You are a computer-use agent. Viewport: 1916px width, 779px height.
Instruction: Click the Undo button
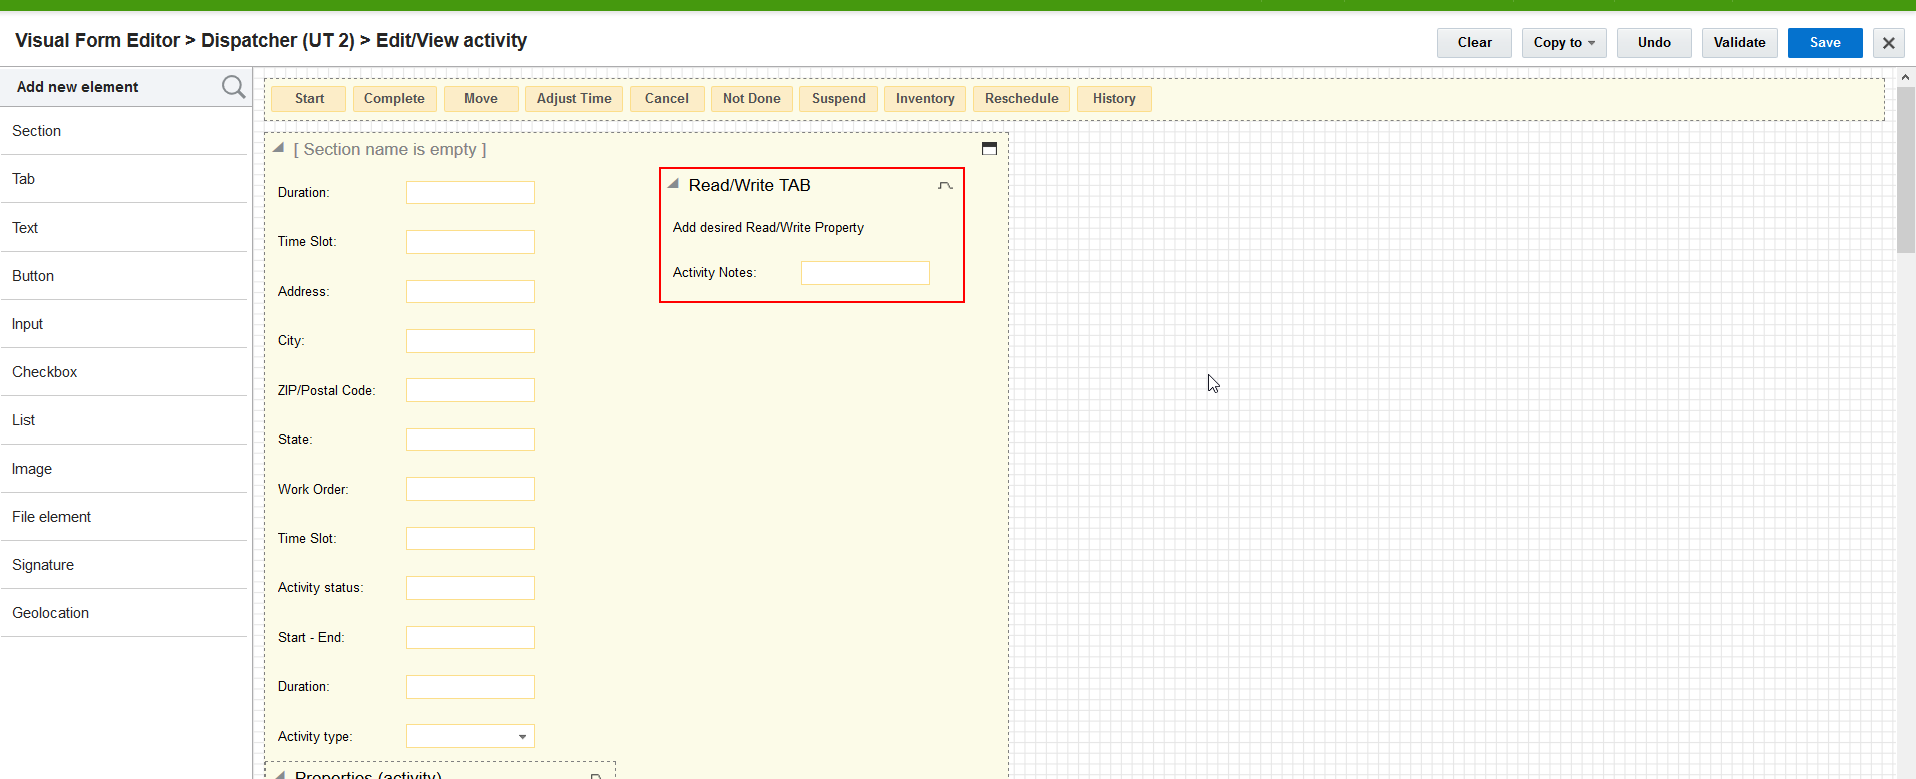coord(1654,43)
